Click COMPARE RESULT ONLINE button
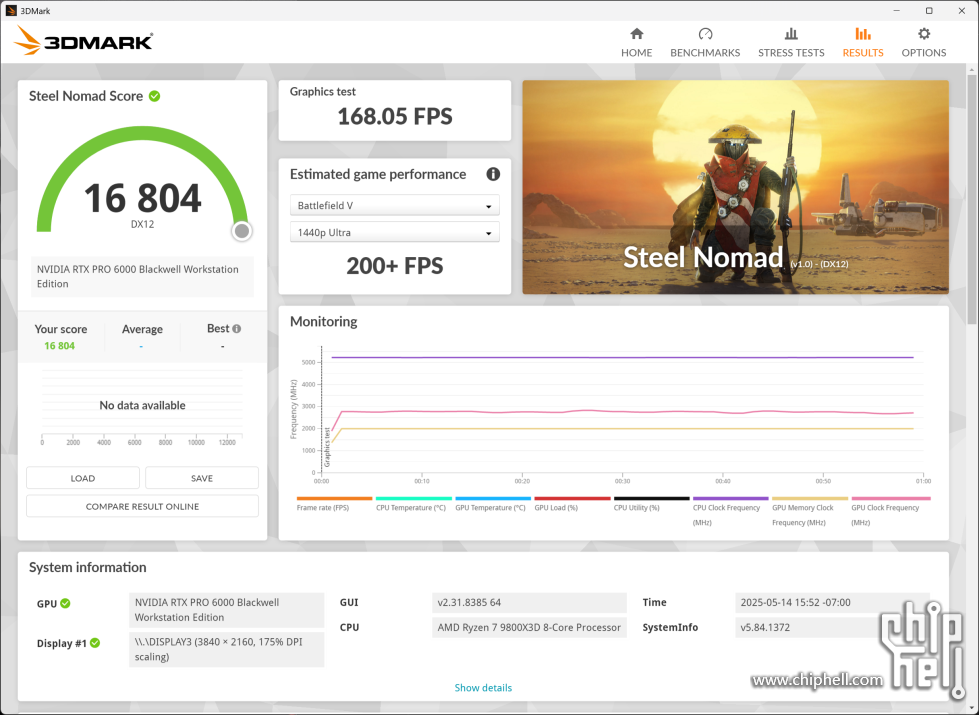The image size is (979, 715). [142, 506]
